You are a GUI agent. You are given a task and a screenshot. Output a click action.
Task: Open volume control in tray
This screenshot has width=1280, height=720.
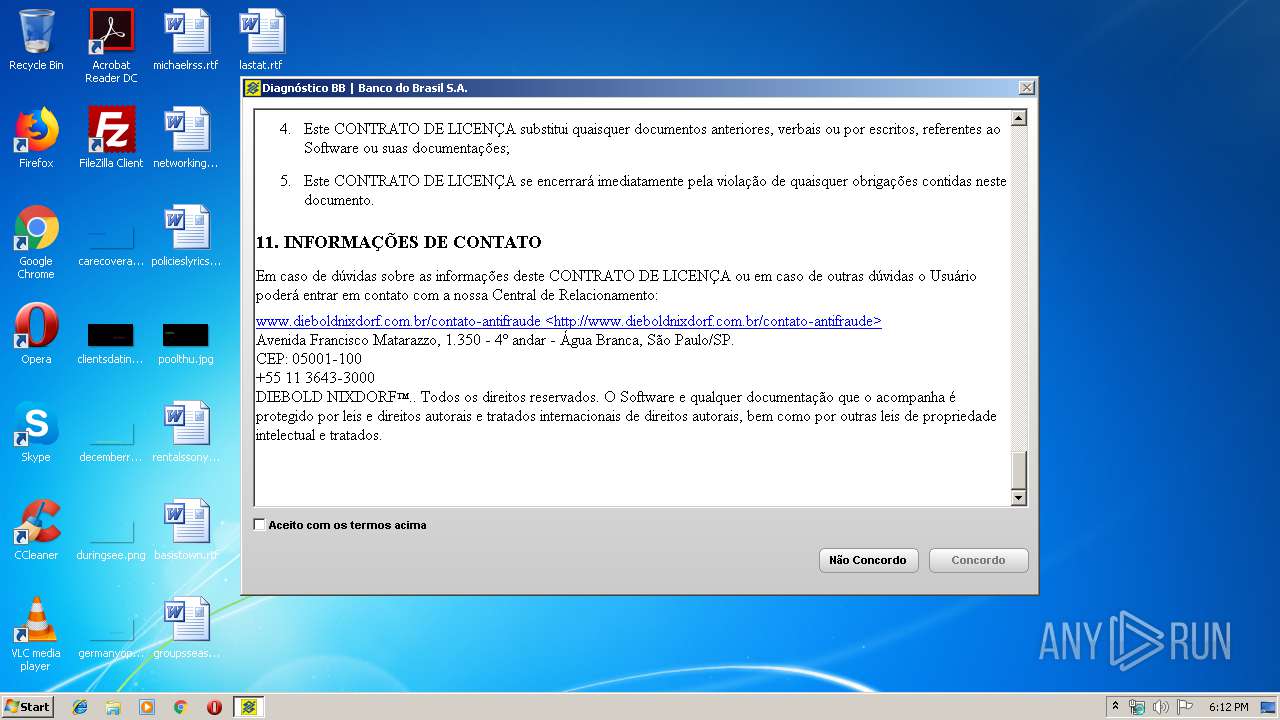coord(1161,707)
